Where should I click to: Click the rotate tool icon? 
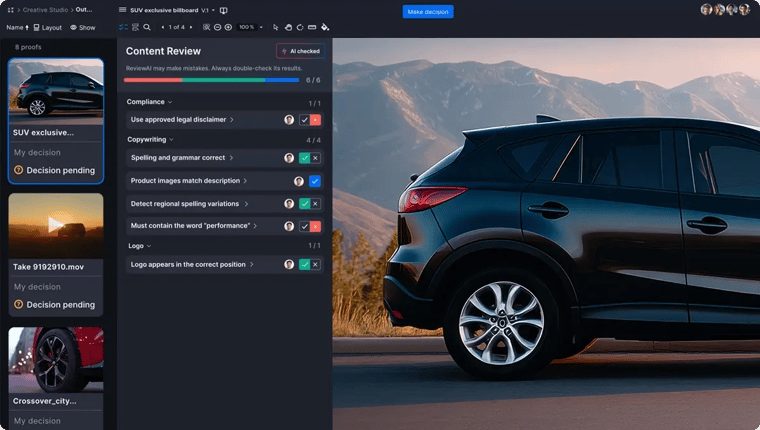pos(300,27)
